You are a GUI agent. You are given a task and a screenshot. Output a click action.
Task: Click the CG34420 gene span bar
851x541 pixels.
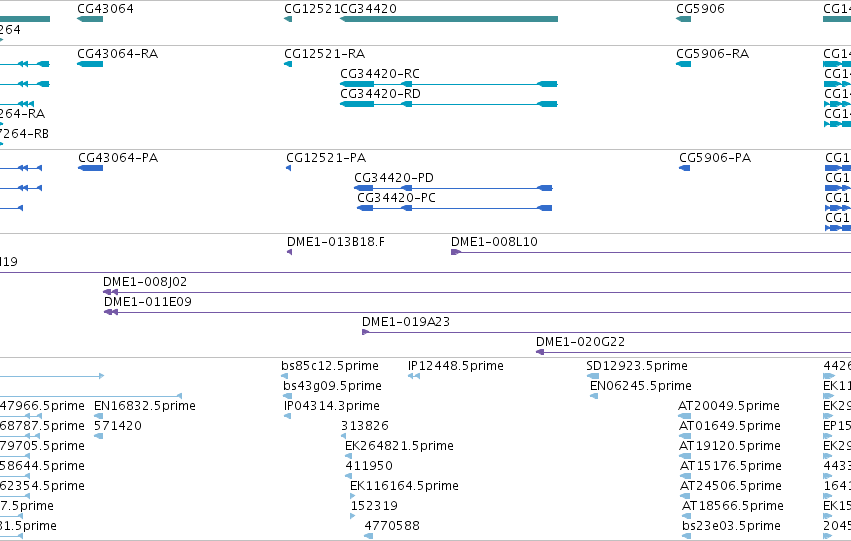pos(449,19)
